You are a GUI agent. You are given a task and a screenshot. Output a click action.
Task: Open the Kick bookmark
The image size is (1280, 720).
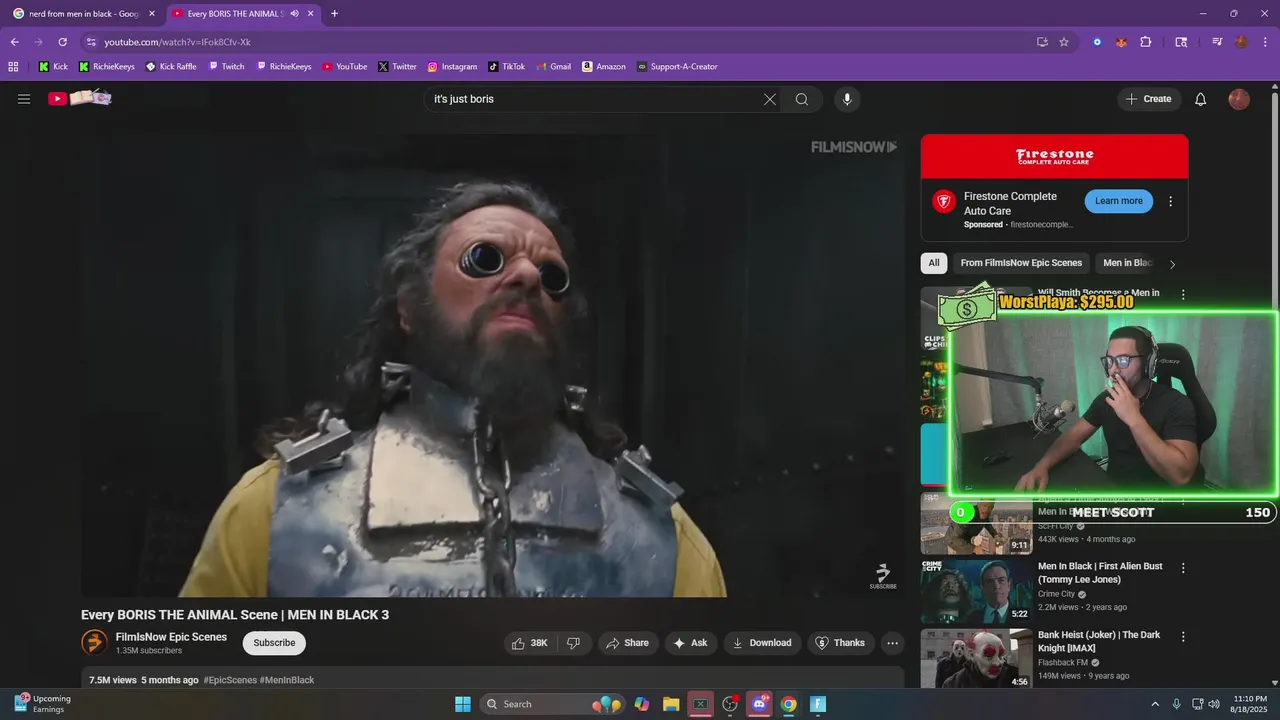tap(53, 67)
